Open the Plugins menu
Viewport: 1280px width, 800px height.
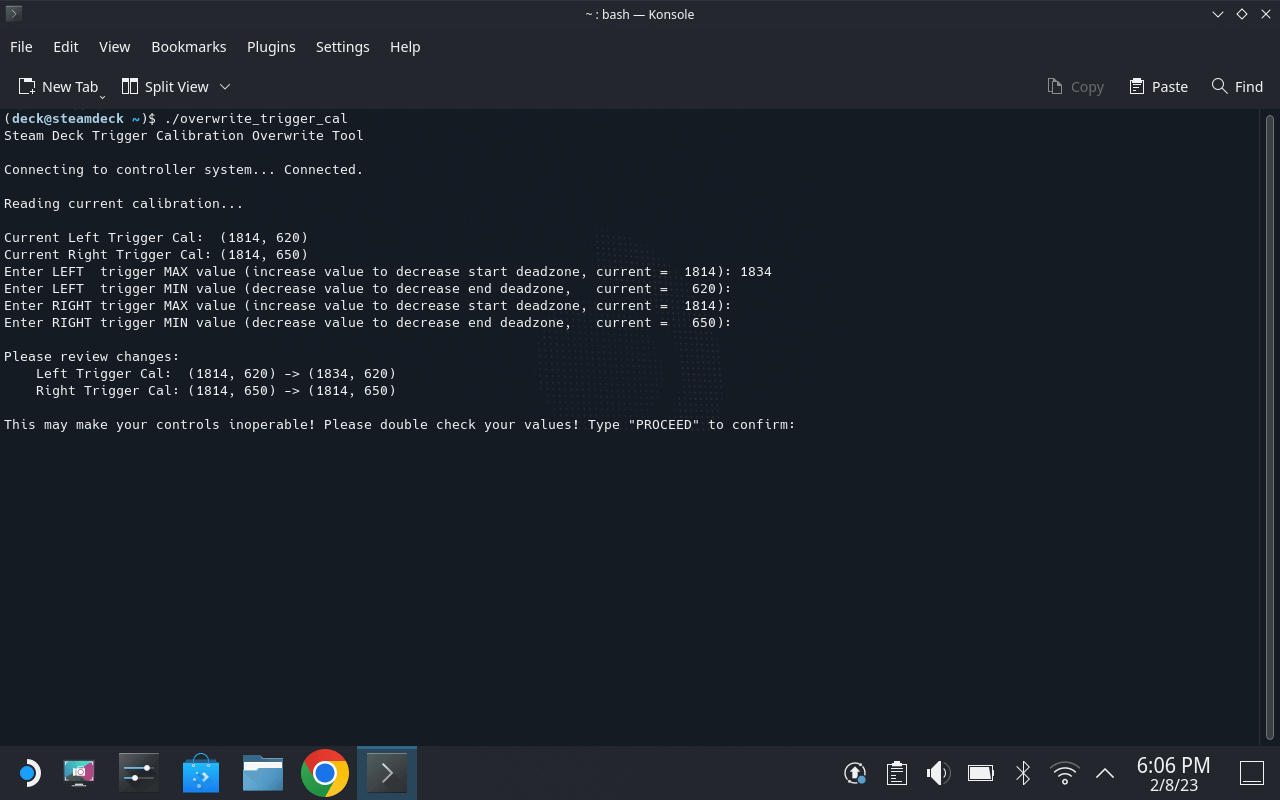[x=271, y=47]
